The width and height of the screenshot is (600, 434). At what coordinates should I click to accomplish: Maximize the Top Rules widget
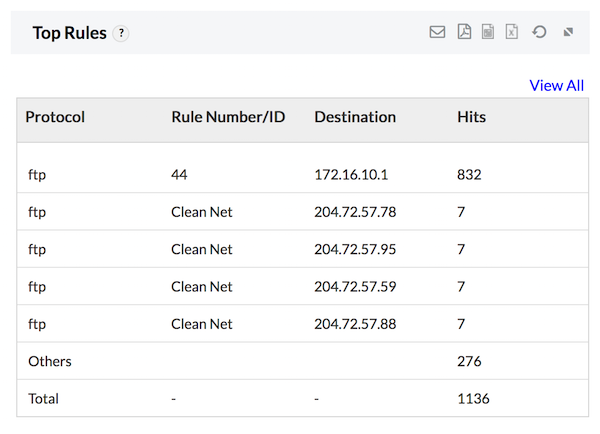(568, 32)
